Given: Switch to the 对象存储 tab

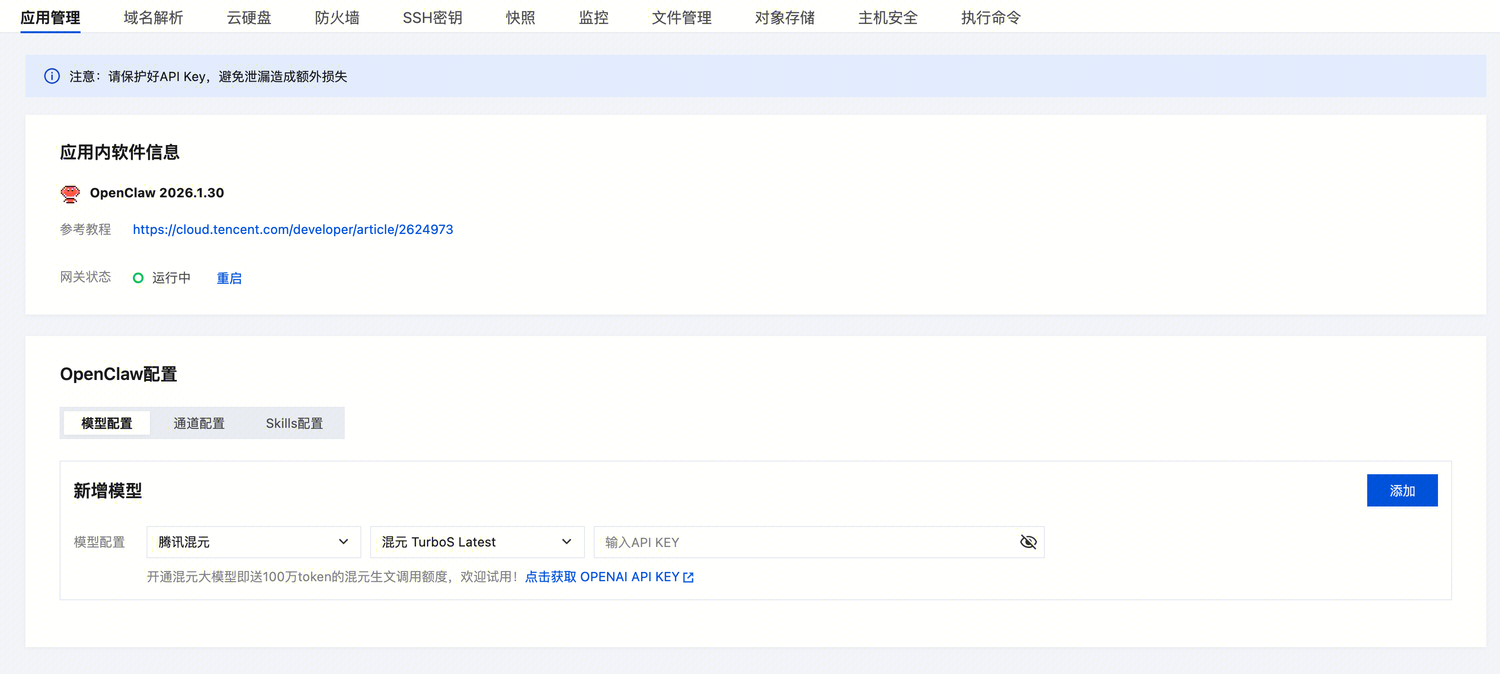Looking at the screenshot, I should point(785,18).
